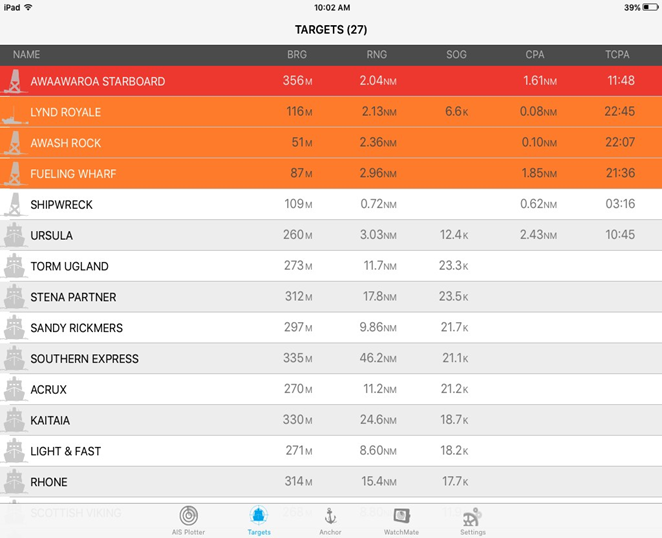Click the 21.2K speed for ACRUX
The image size is (662, 538).
pos(454,389)
